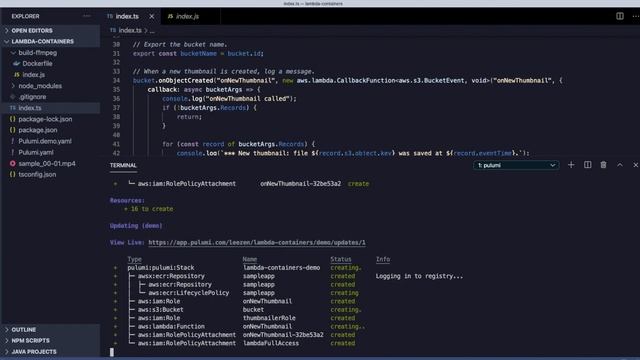Click "+ 16 to create" resources text

(149, 209)
